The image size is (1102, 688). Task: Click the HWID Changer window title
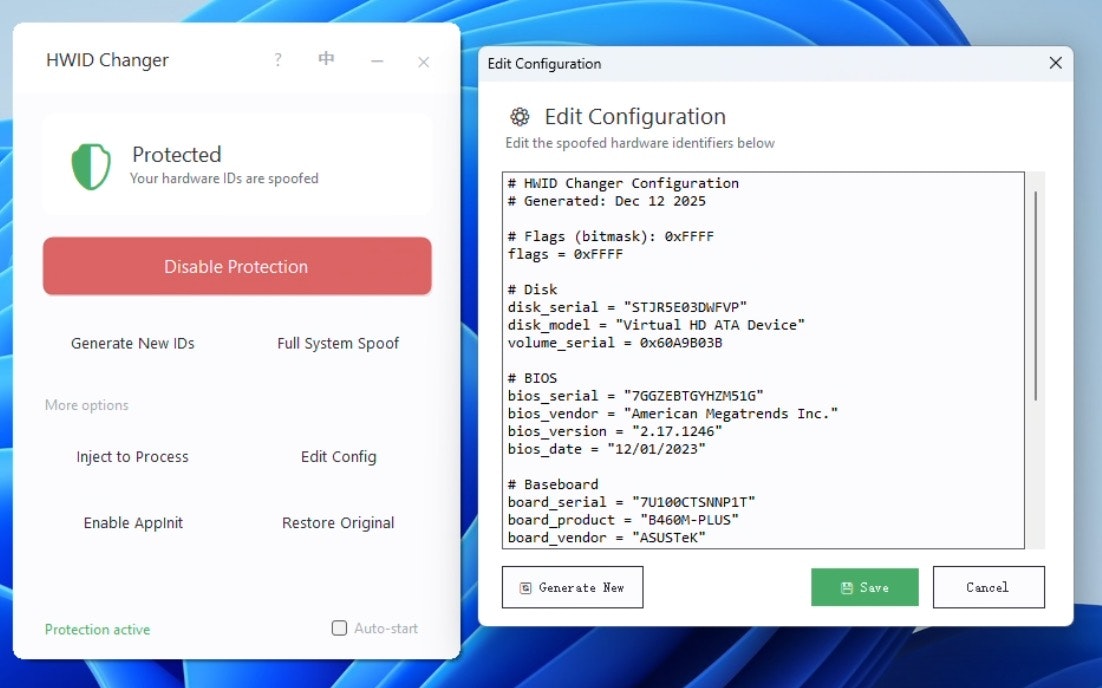[x=107, y=60]
